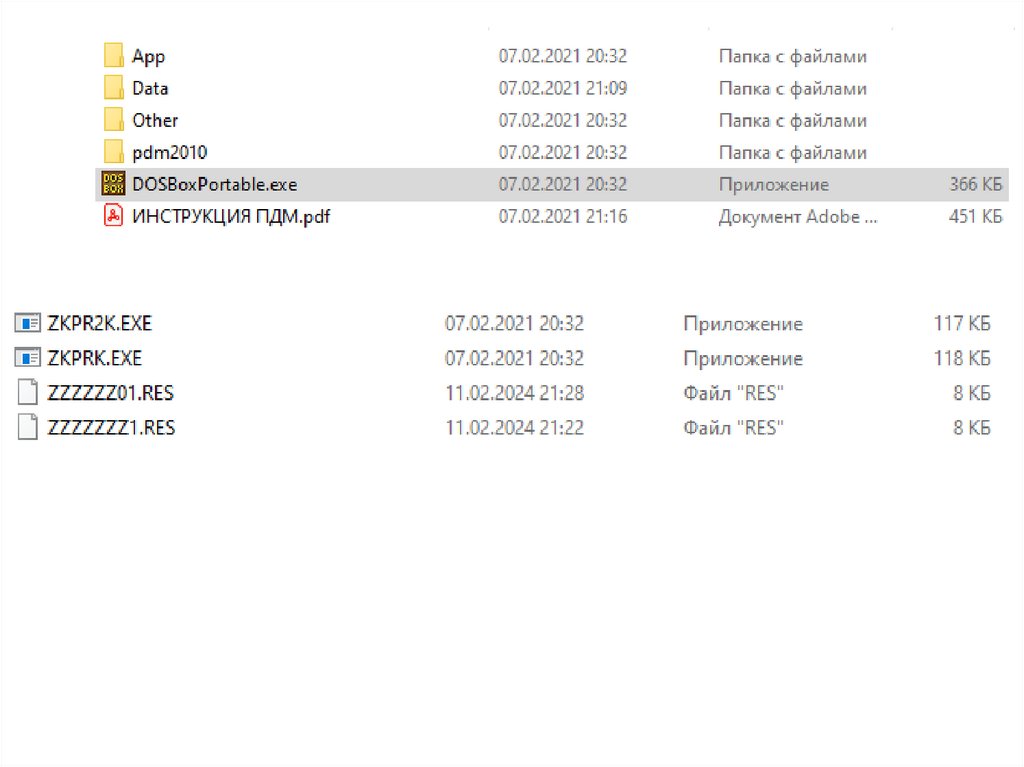Image resolution: width=1024 pixels, height=767 pixels.
Task: Click the red PDF icon for ИНСТРУКЦИЯ ПДМ
Action: coord(113,216)
